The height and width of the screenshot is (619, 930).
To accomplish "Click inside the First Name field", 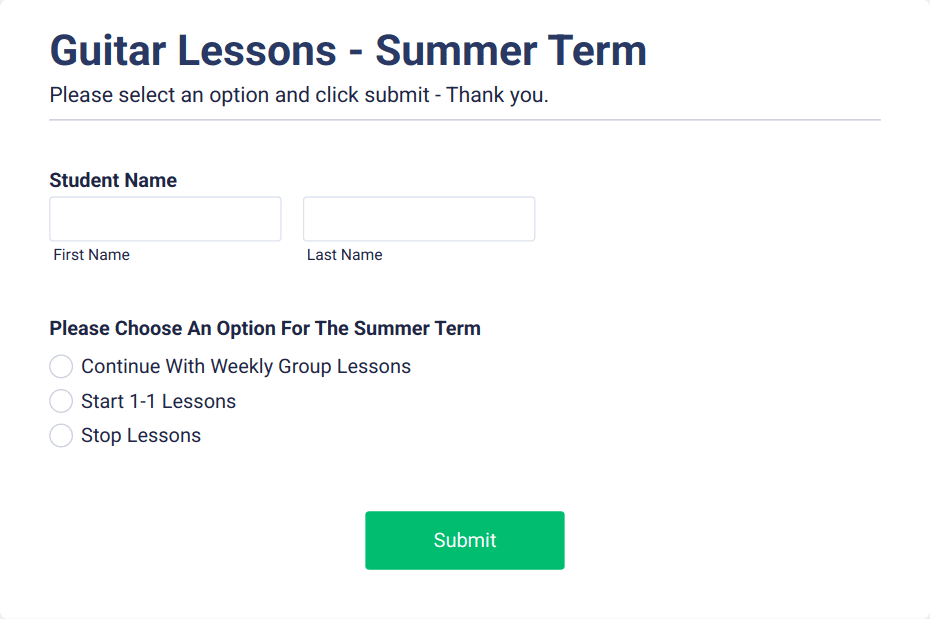I will (165, 218).
